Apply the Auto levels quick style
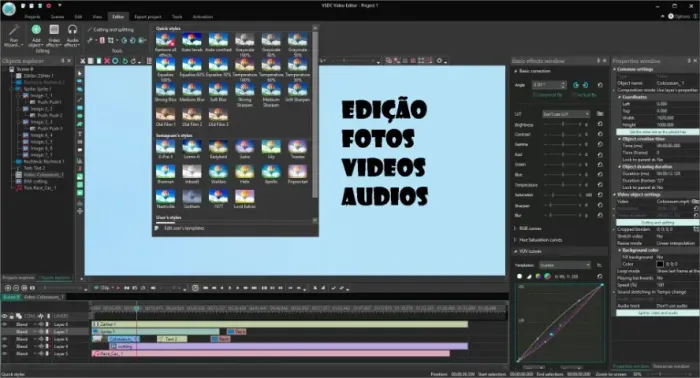This screenshot has width=700, height=378. tap(192, 43)
